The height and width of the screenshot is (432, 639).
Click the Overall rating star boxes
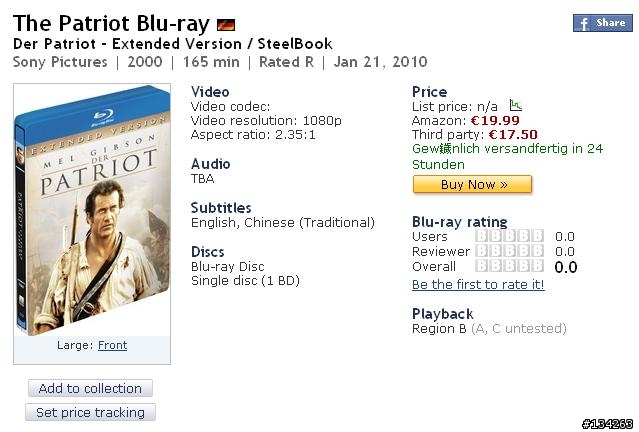[x=509, y=266]
